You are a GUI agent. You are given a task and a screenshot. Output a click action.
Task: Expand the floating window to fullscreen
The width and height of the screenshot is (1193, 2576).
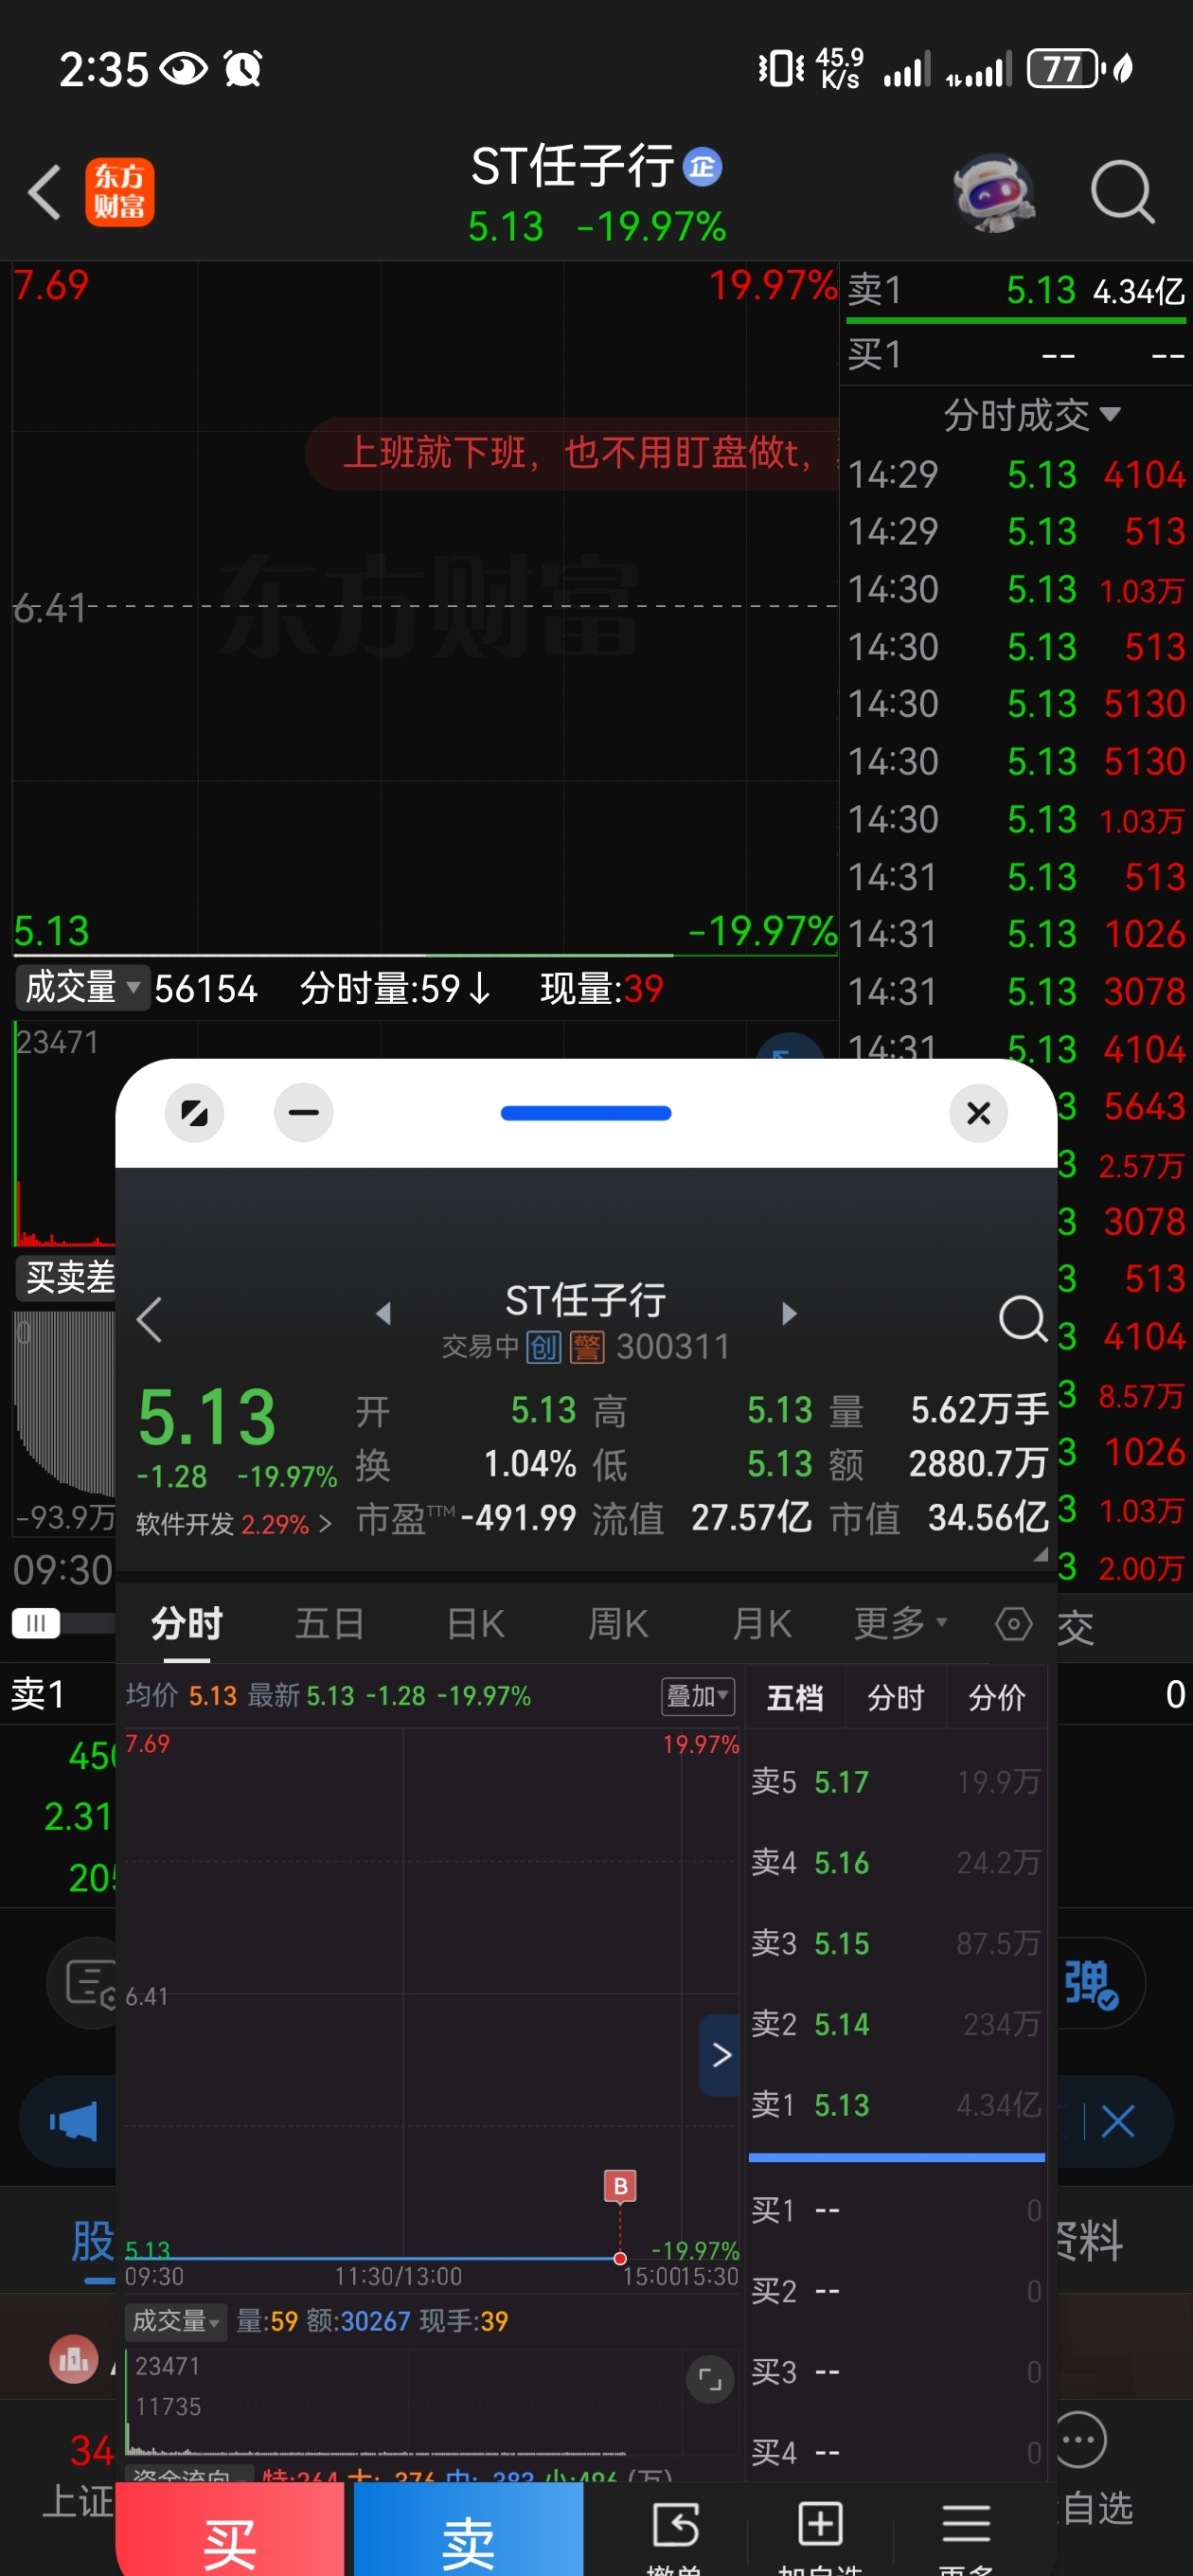point(194,1112)
